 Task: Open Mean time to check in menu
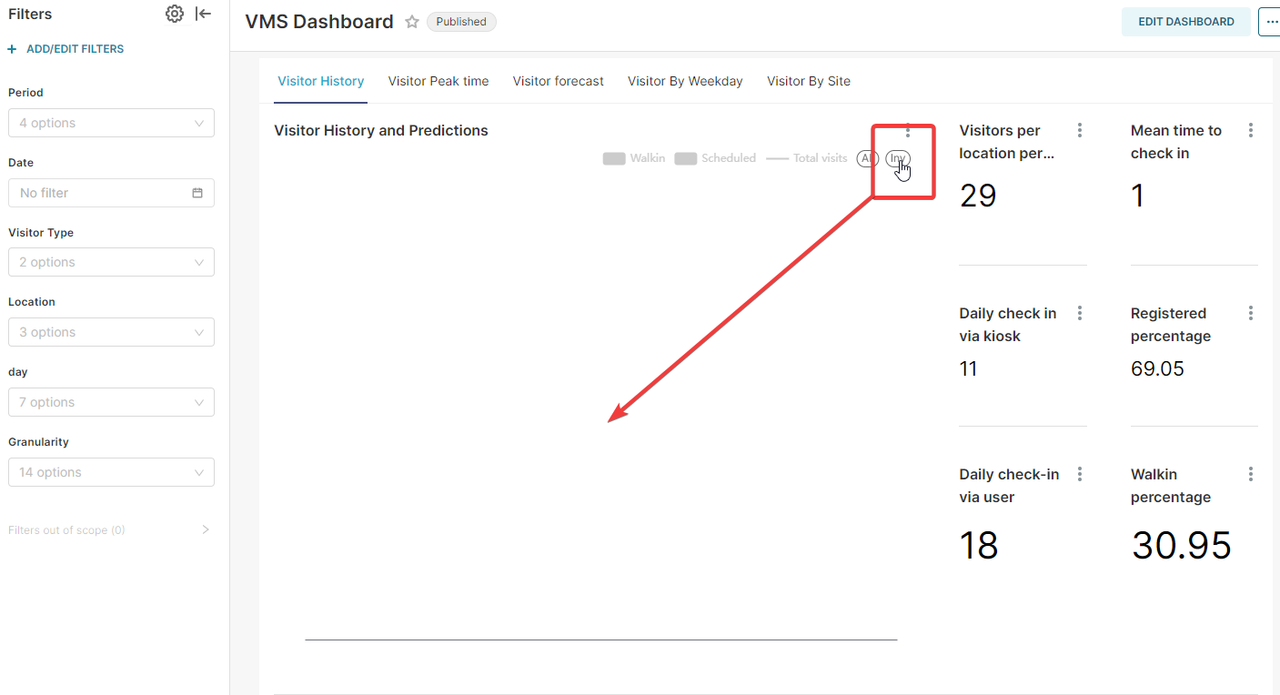1251,131
